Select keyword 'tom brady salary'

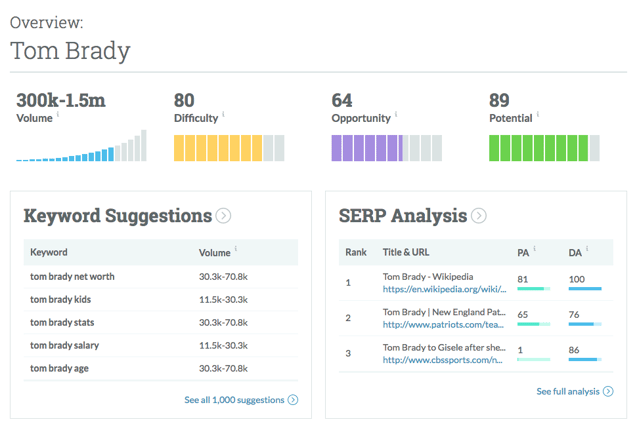click(x=65, y=346)
